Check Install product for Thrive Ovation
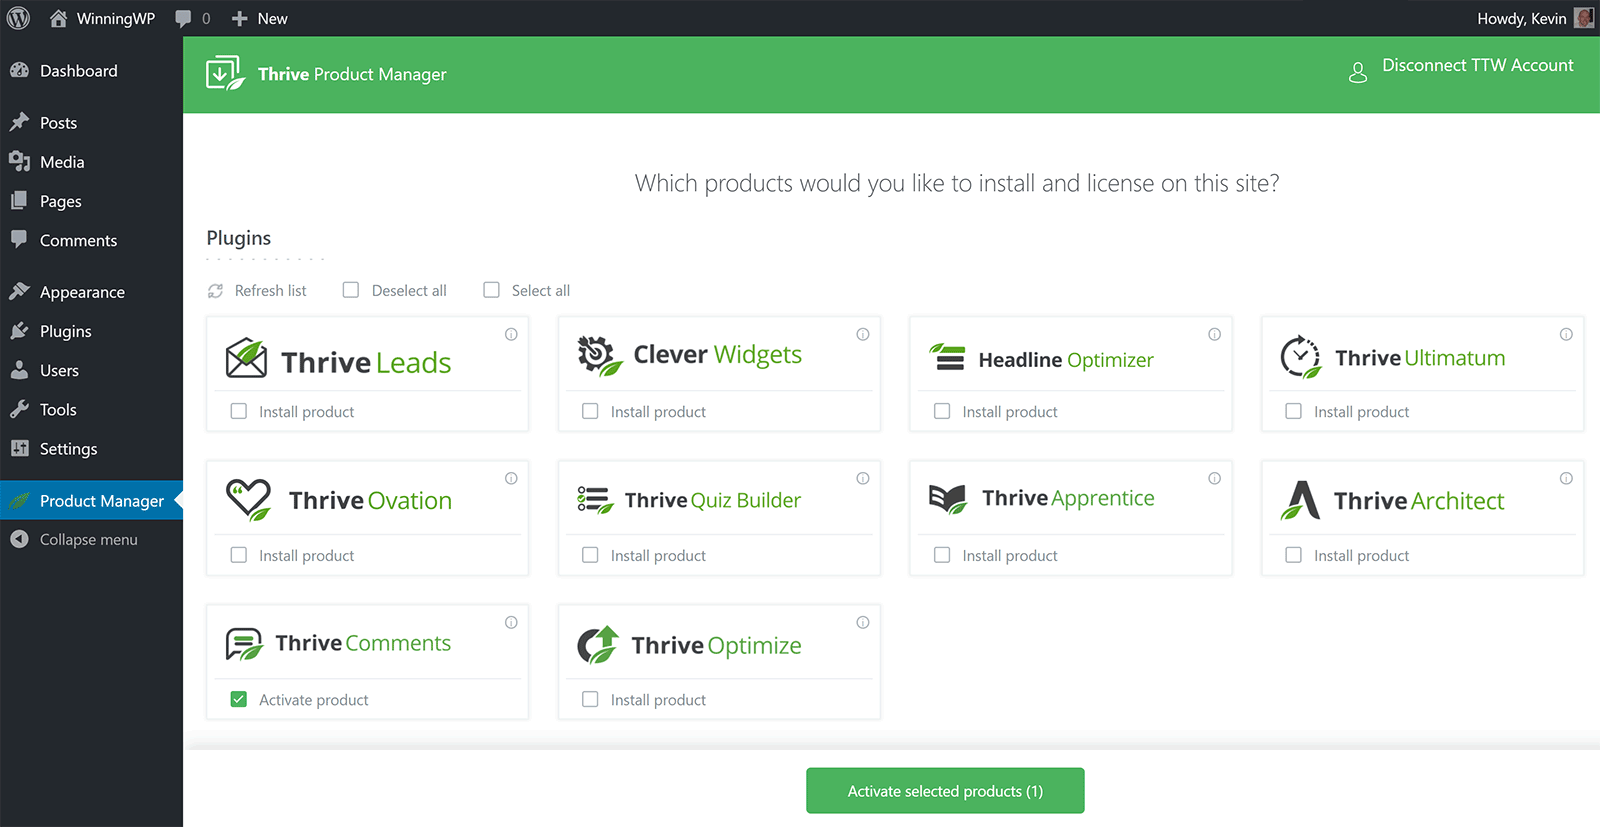Viewport: 1600px width, 827px height. (239, 555)
